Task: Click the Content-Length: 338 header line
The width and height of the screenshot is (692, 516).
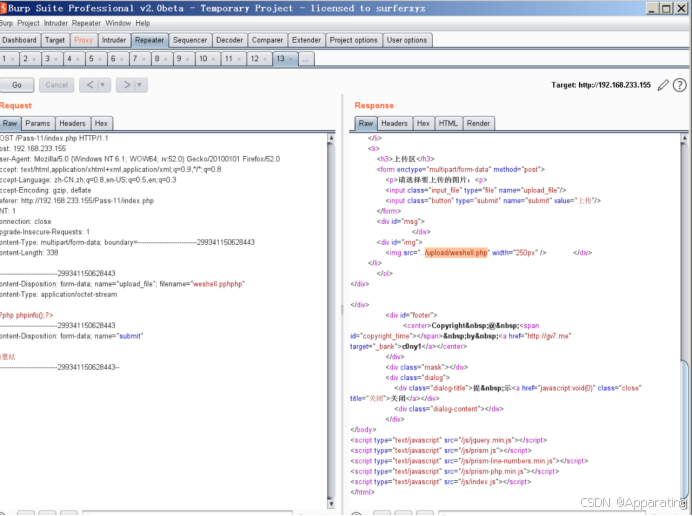Action: coord(29,252)
